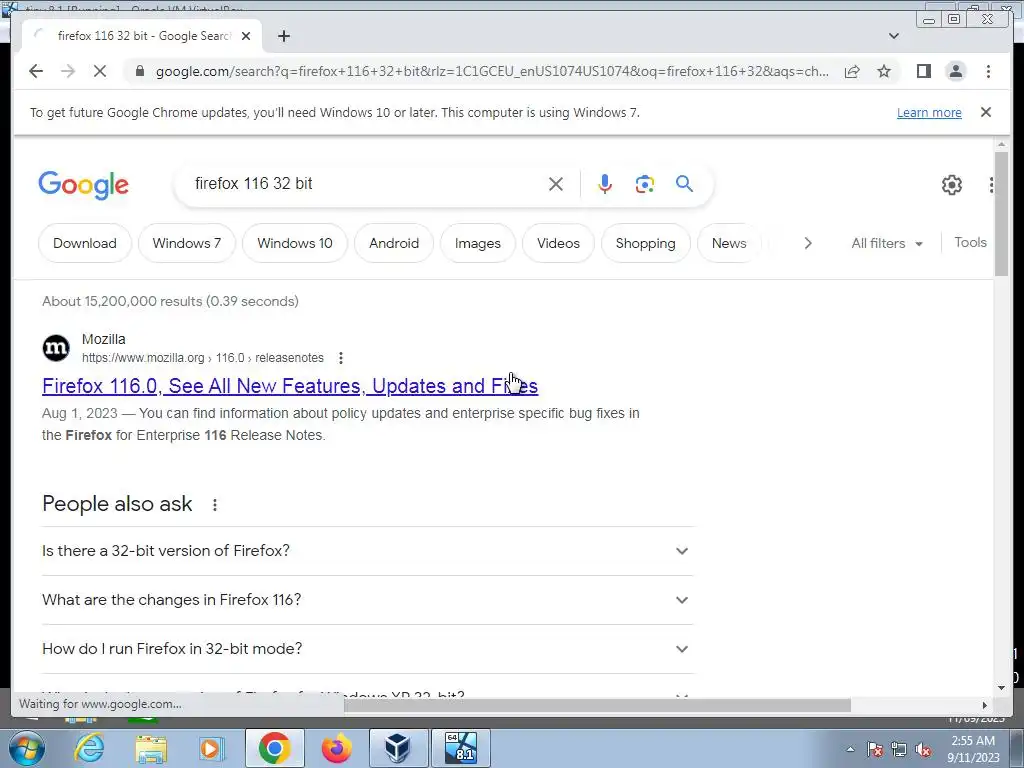Clear the search box text

(556, 184)
